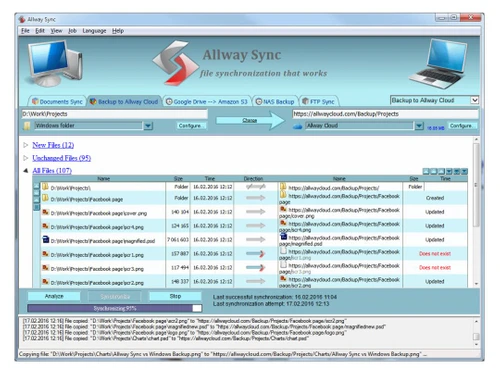Open the Job menu
Image resolution: width=500 pixels, height=375 pixels.
click(x=72, y=31)
